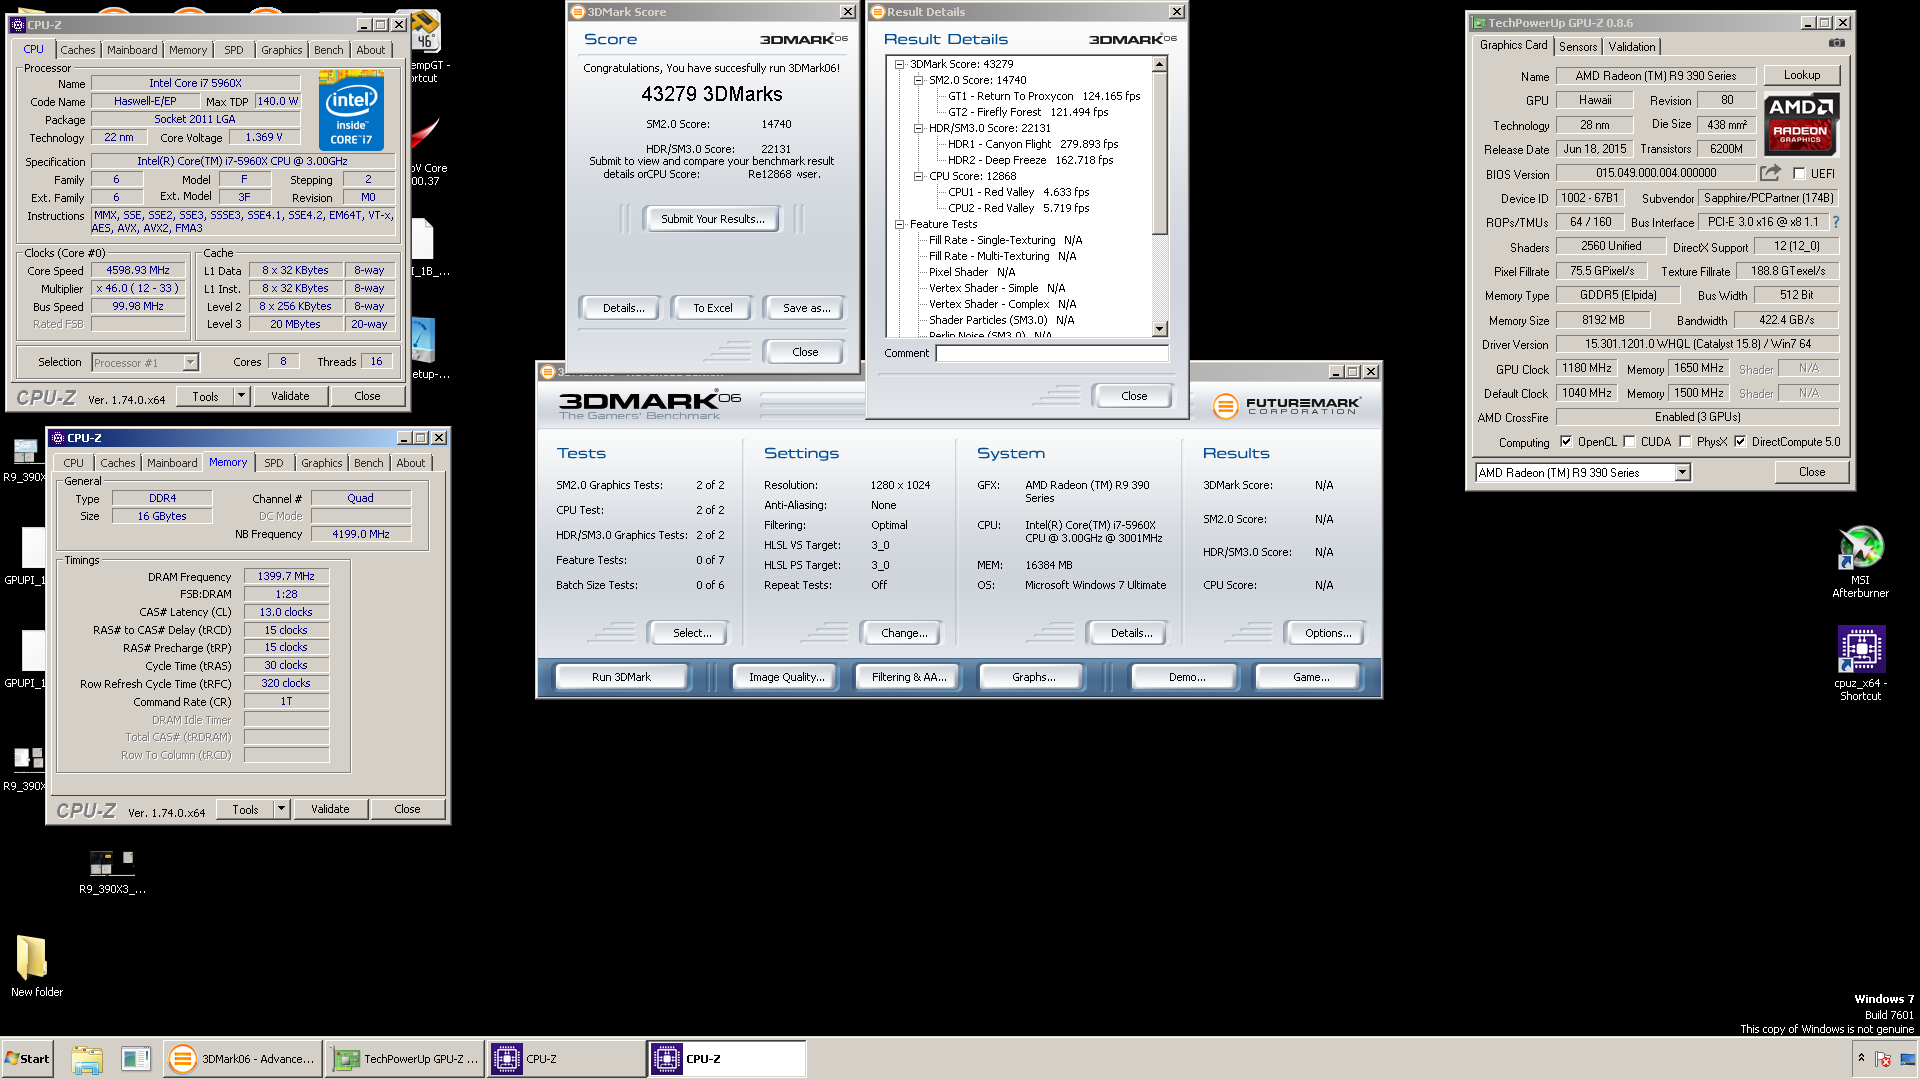The image size is (1920, 1080).
Task: Click Options button under Results
Action: click(x=1328, y=633)
